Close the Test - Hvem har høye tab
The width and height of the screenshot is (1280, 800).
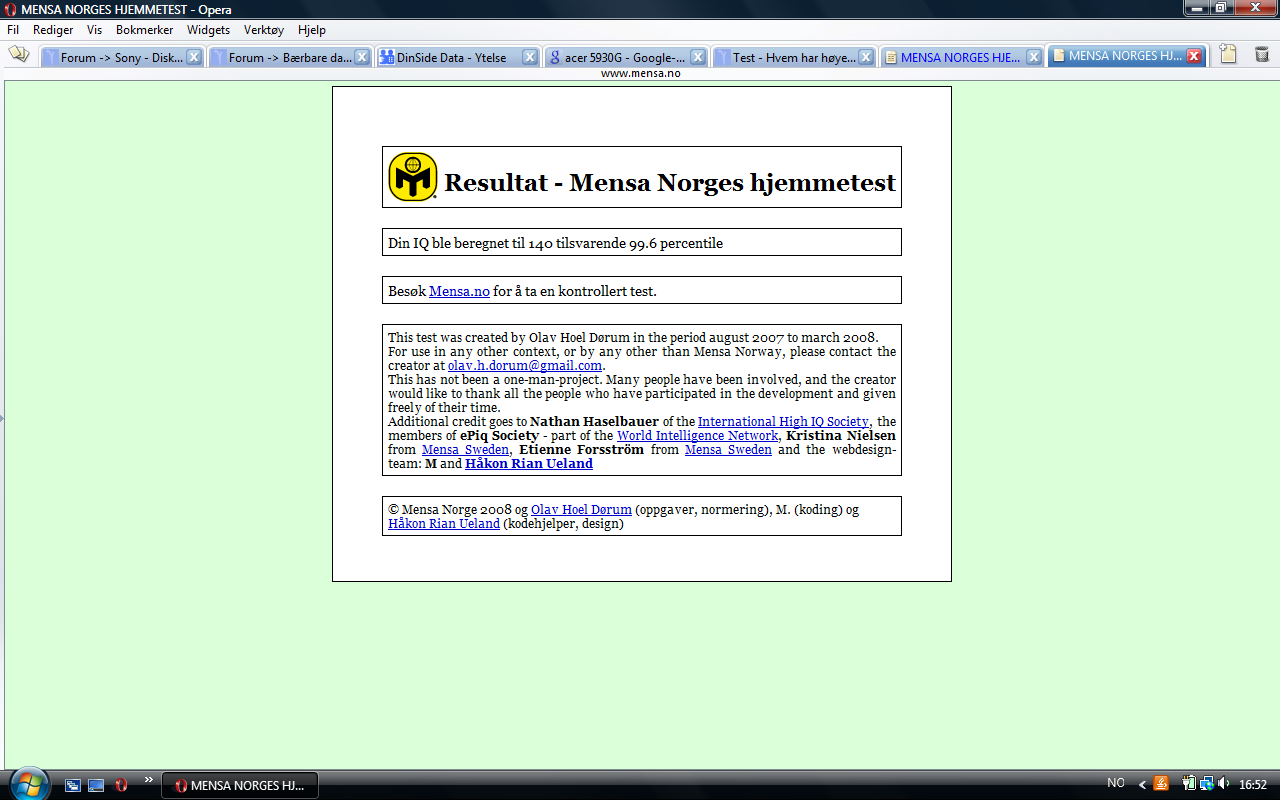point(866,57)
